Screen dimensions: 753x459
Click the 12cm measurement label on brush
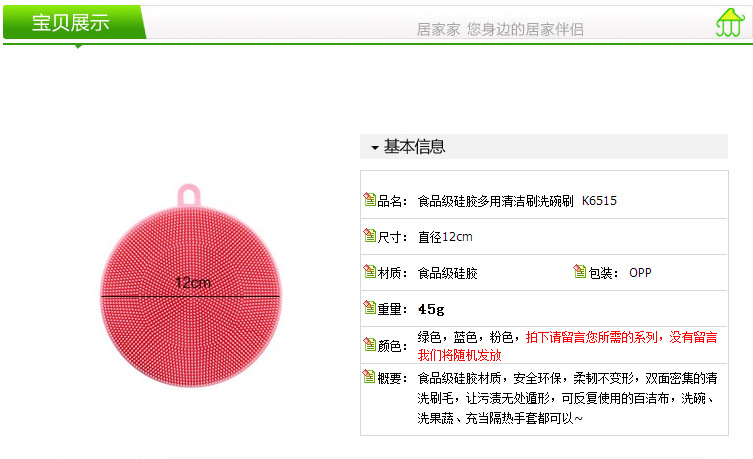pyautogui.click(x=193, y=282)
